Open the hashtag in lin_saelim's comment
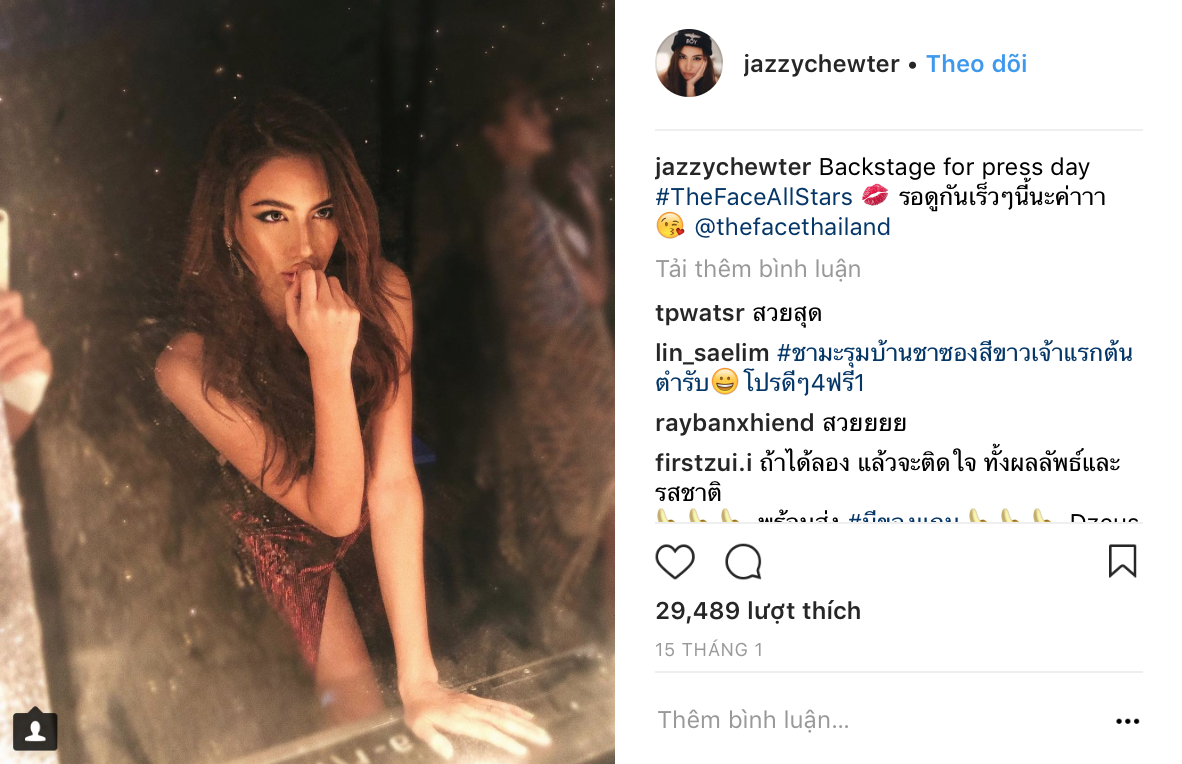 tap(894, 368)
